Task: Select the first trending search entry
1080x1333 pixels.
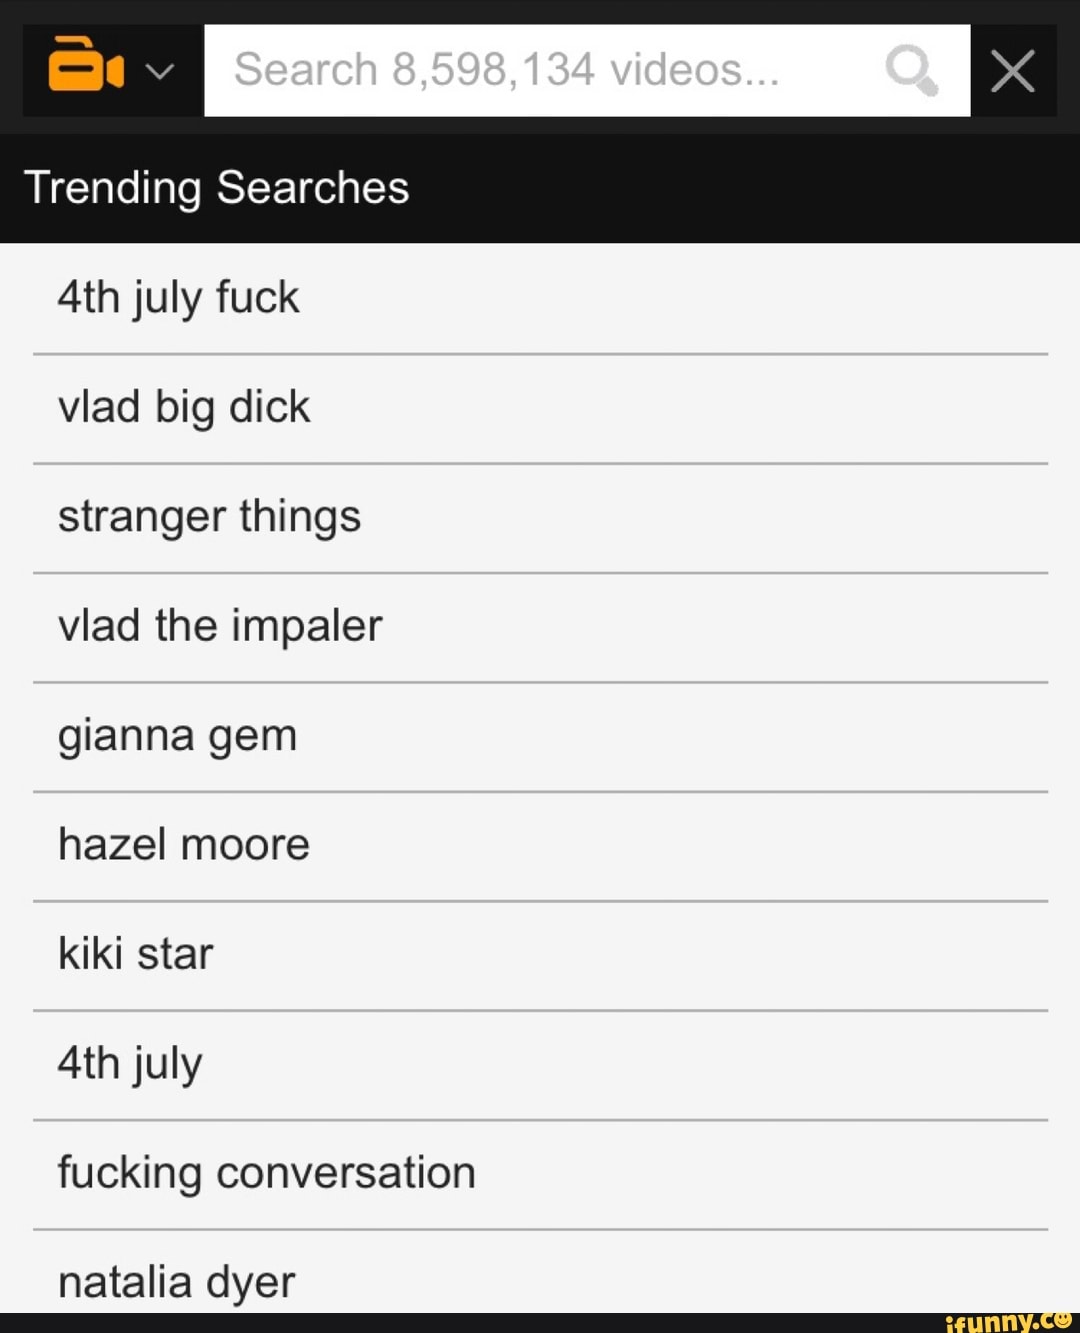Action: 179,298
